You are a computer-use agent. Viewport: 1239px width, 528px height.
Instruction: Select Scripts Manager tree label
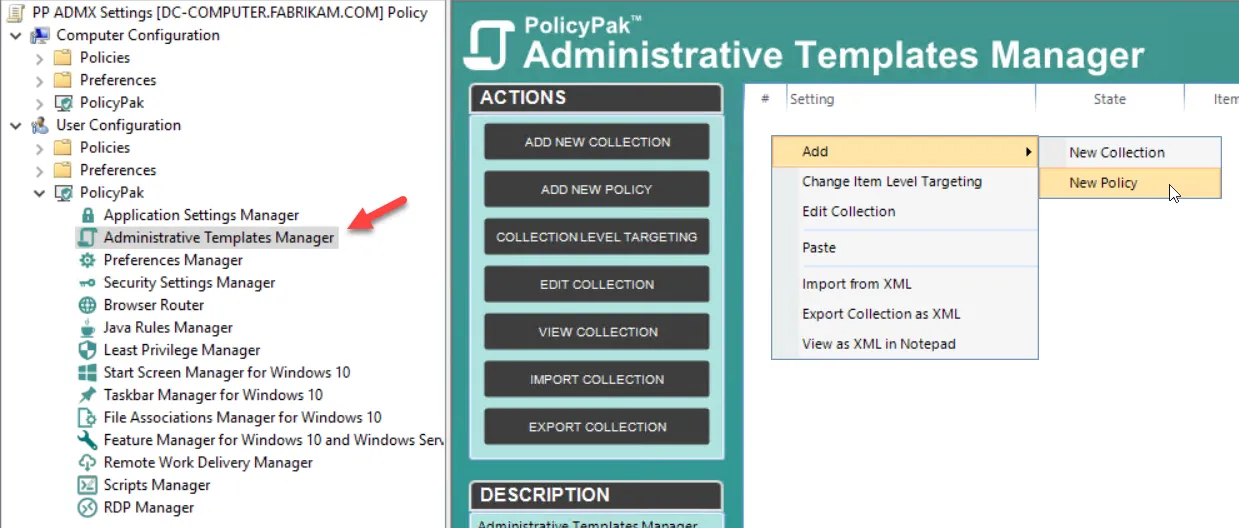157,485
